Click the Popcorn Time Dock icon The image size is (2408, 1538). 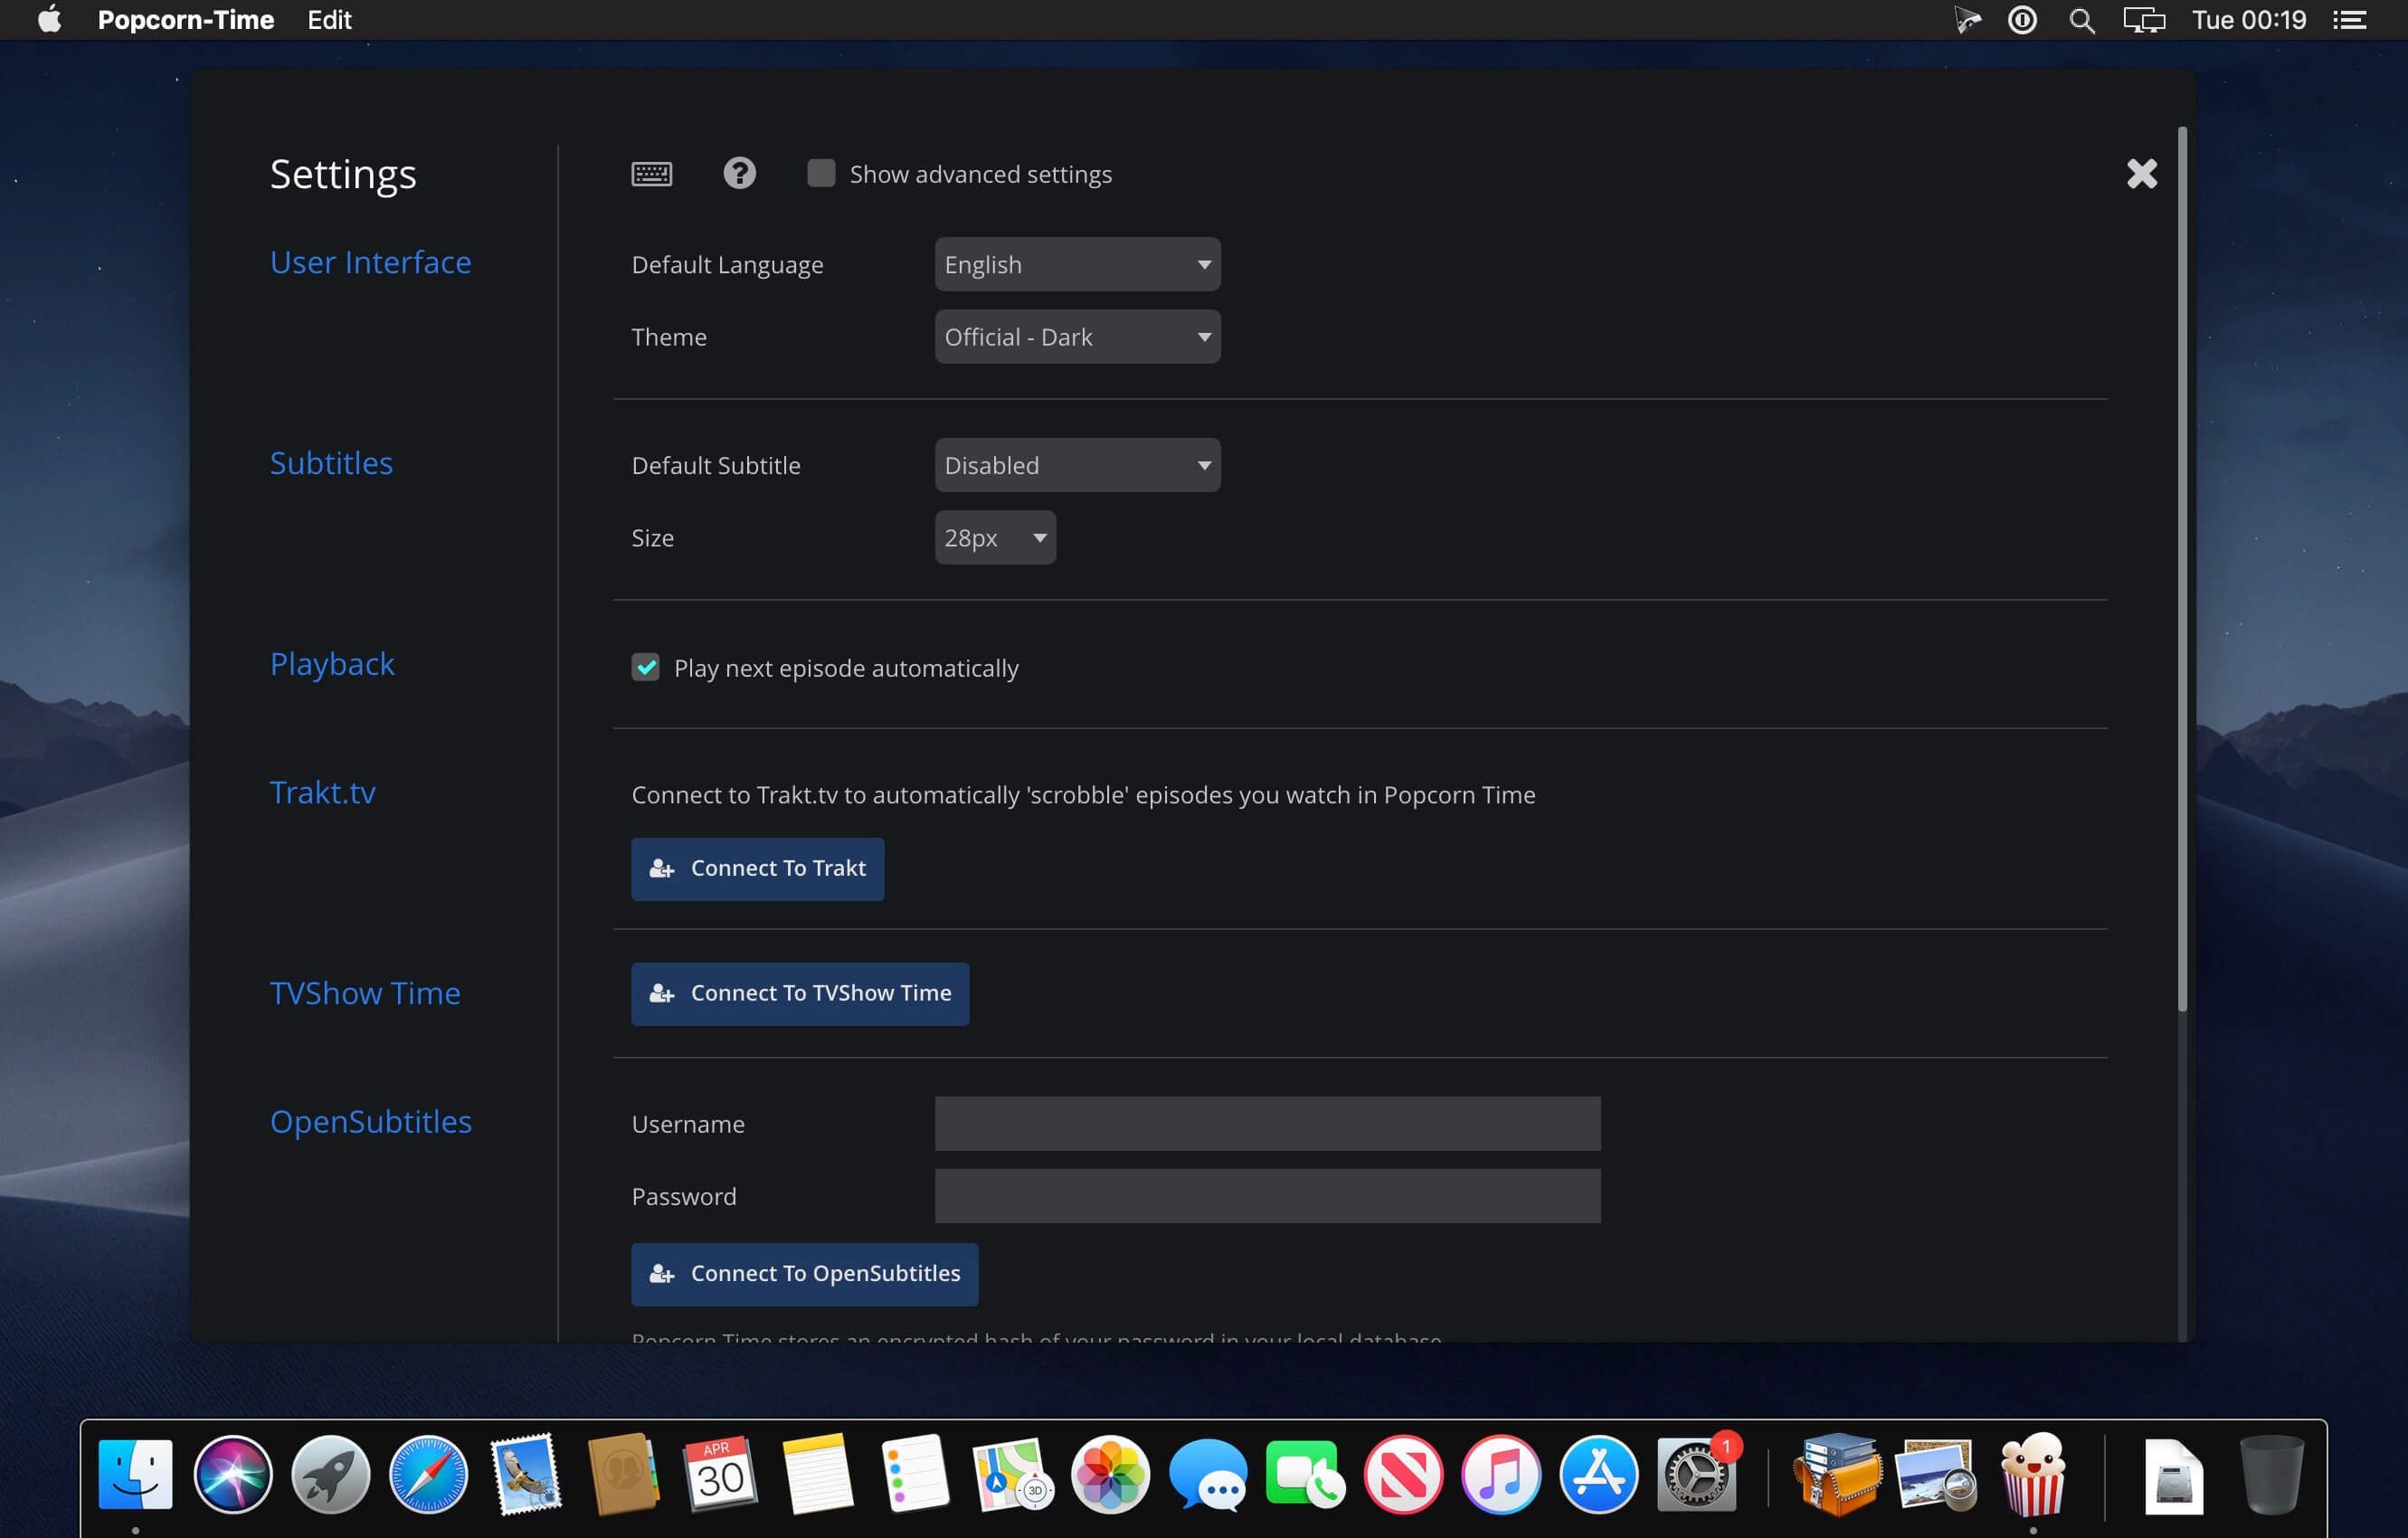2033,1474
